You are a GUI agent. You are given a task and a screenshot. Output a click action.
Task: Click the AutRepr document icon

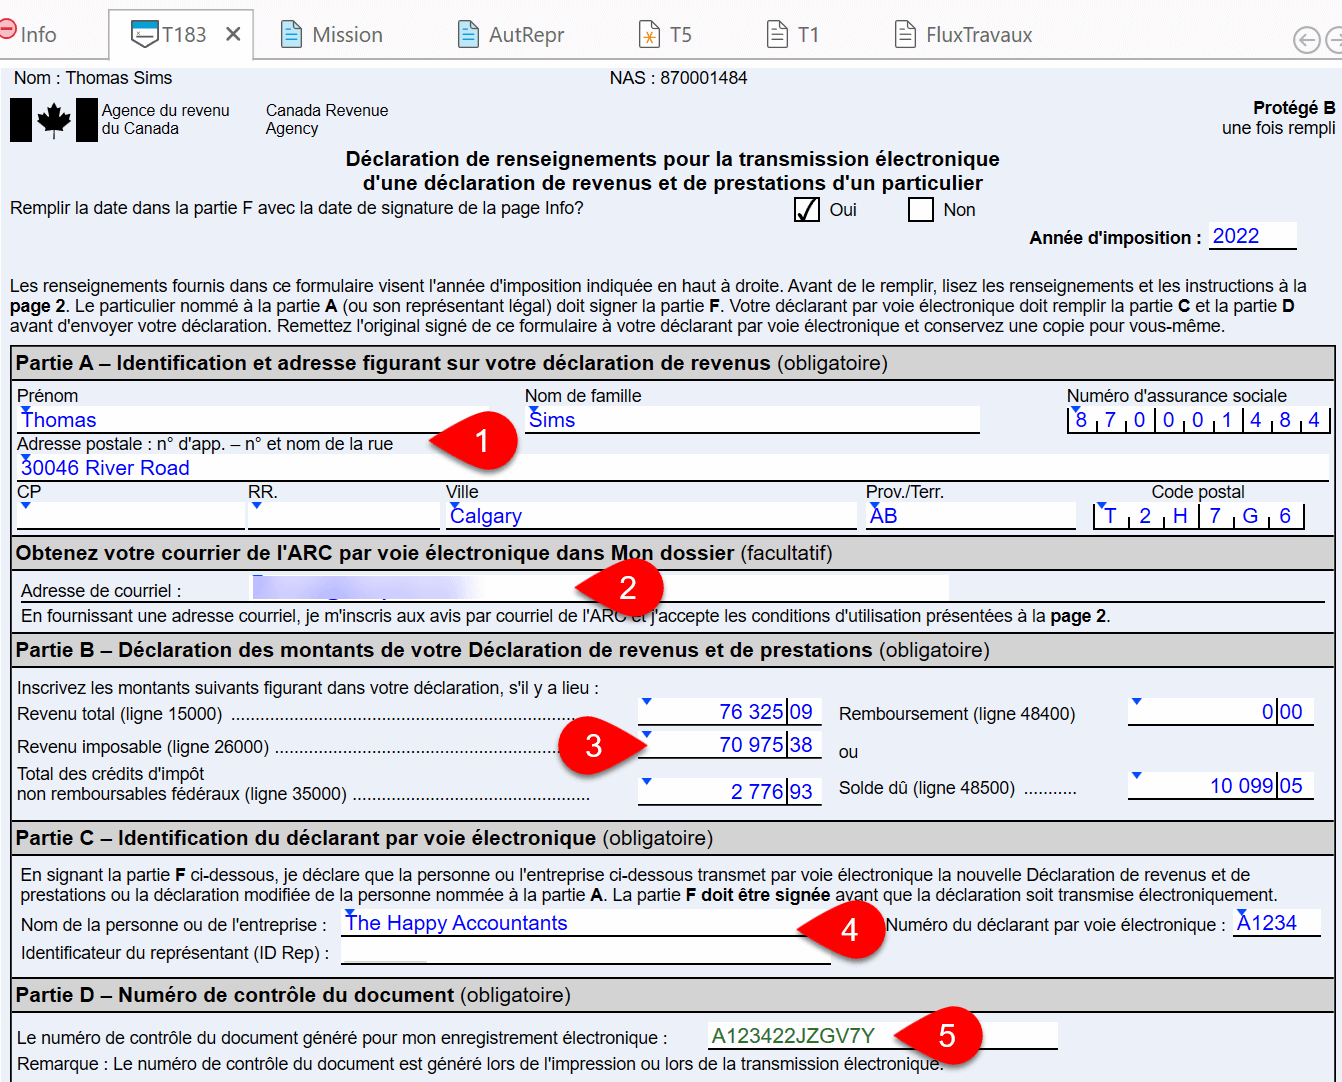(468, 34)
